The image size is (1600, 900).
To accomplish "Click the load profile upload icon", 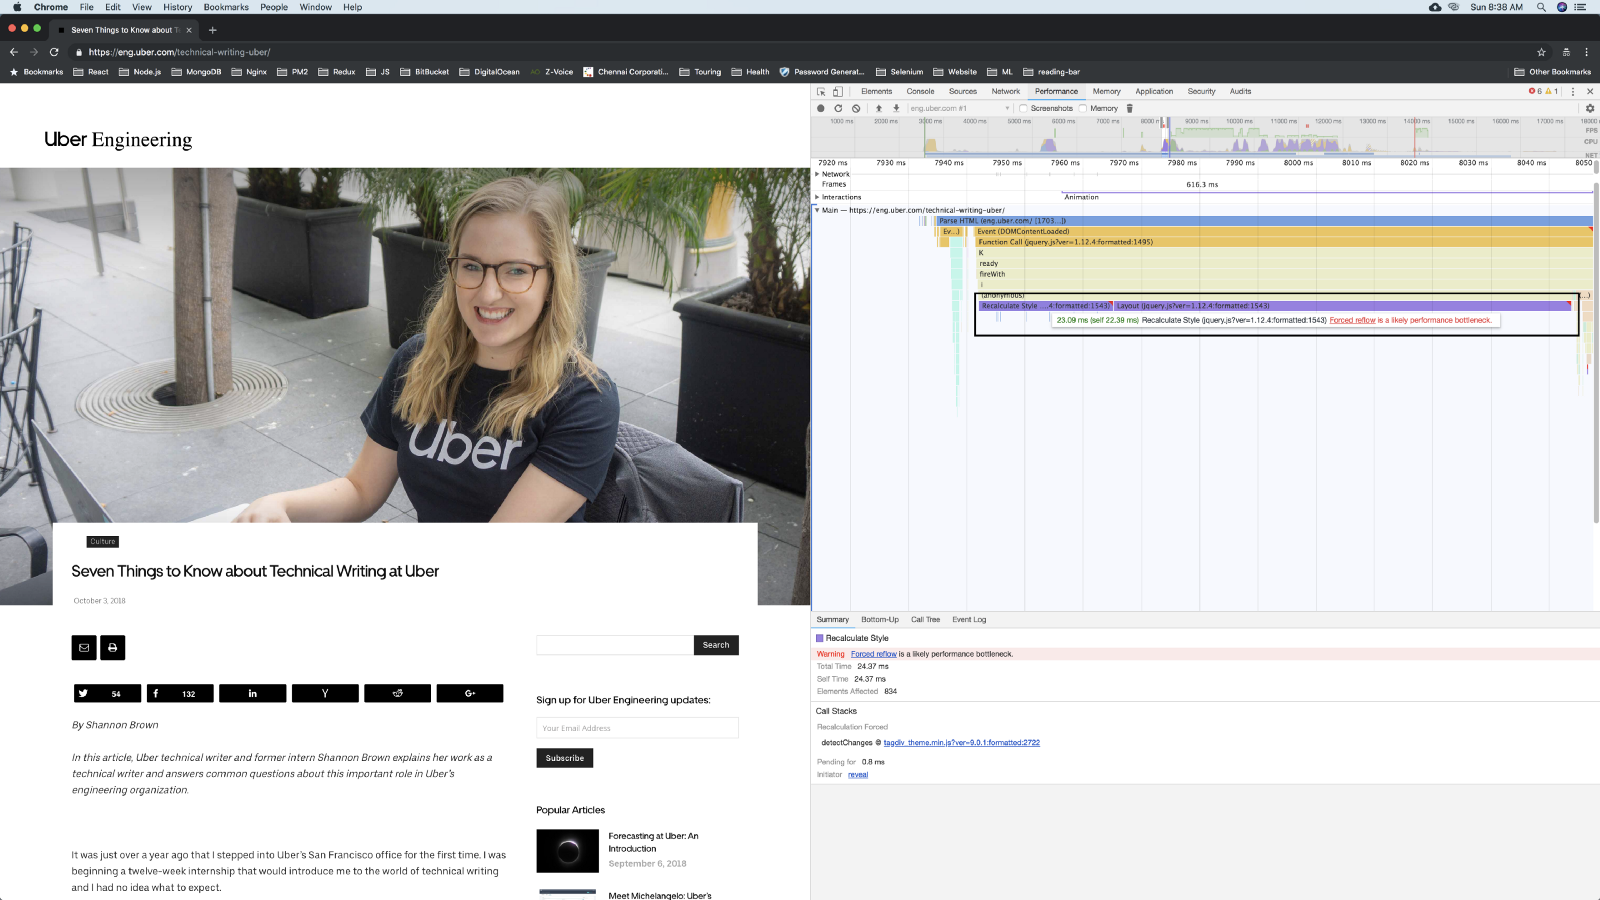I will pyautogui.click(x=879, y=108).
